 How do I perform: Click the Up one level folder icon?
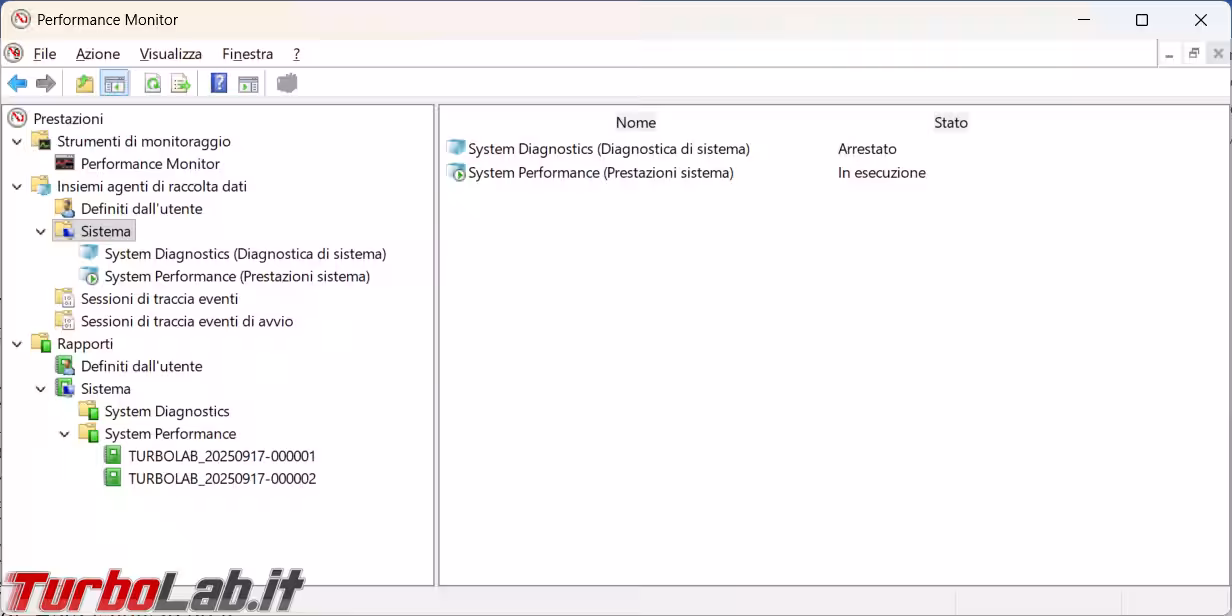[85, 84]
